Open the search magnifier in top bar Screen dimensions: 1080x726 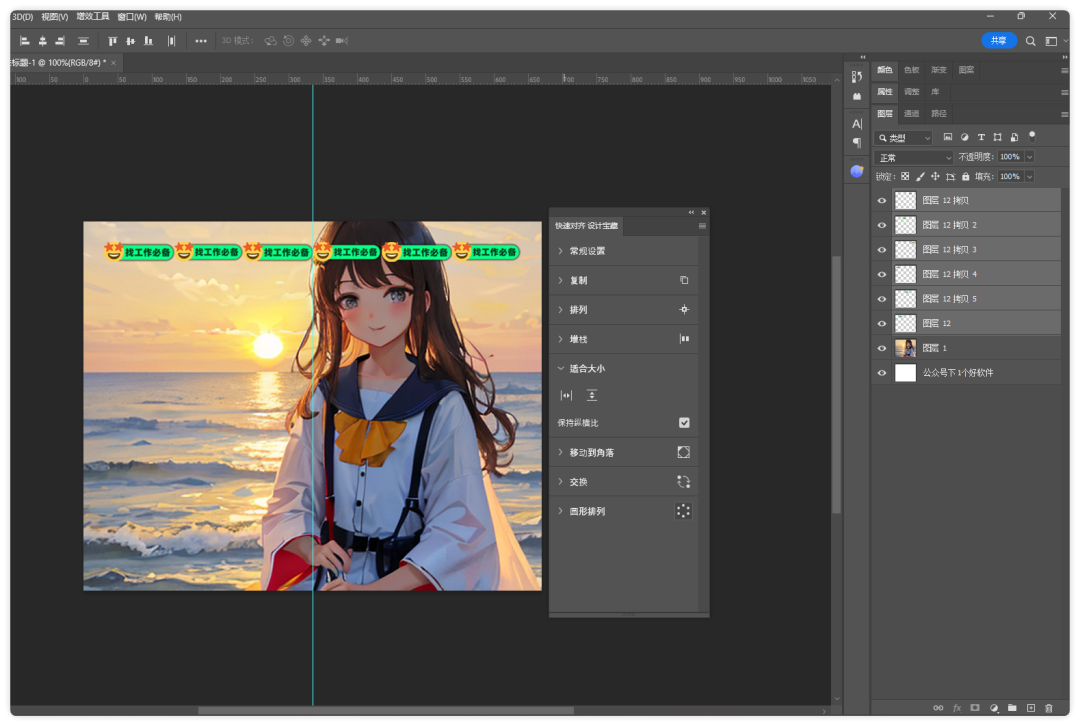pos(1031,41)
